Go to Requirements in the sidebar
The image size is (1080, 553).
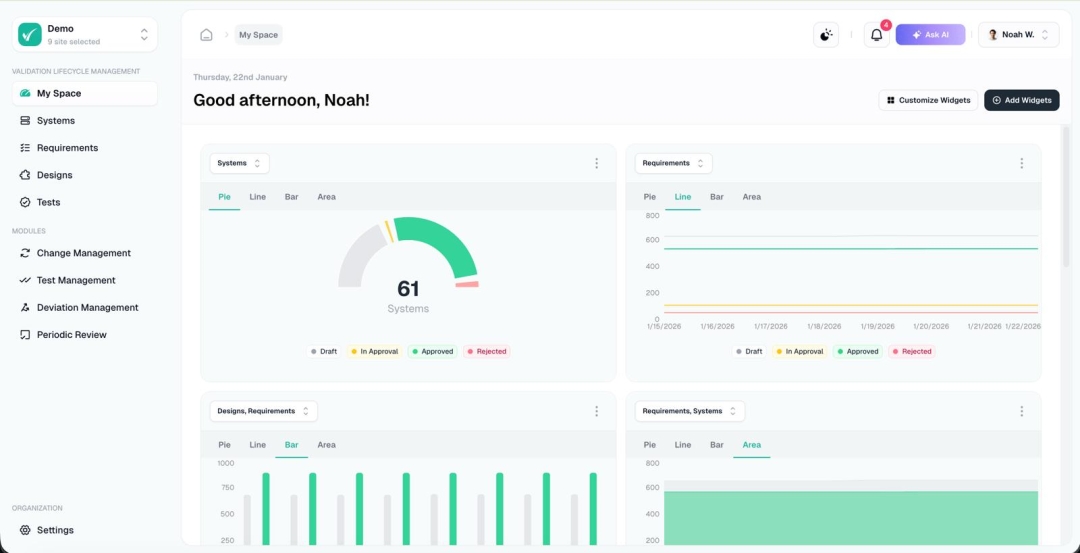67,148
